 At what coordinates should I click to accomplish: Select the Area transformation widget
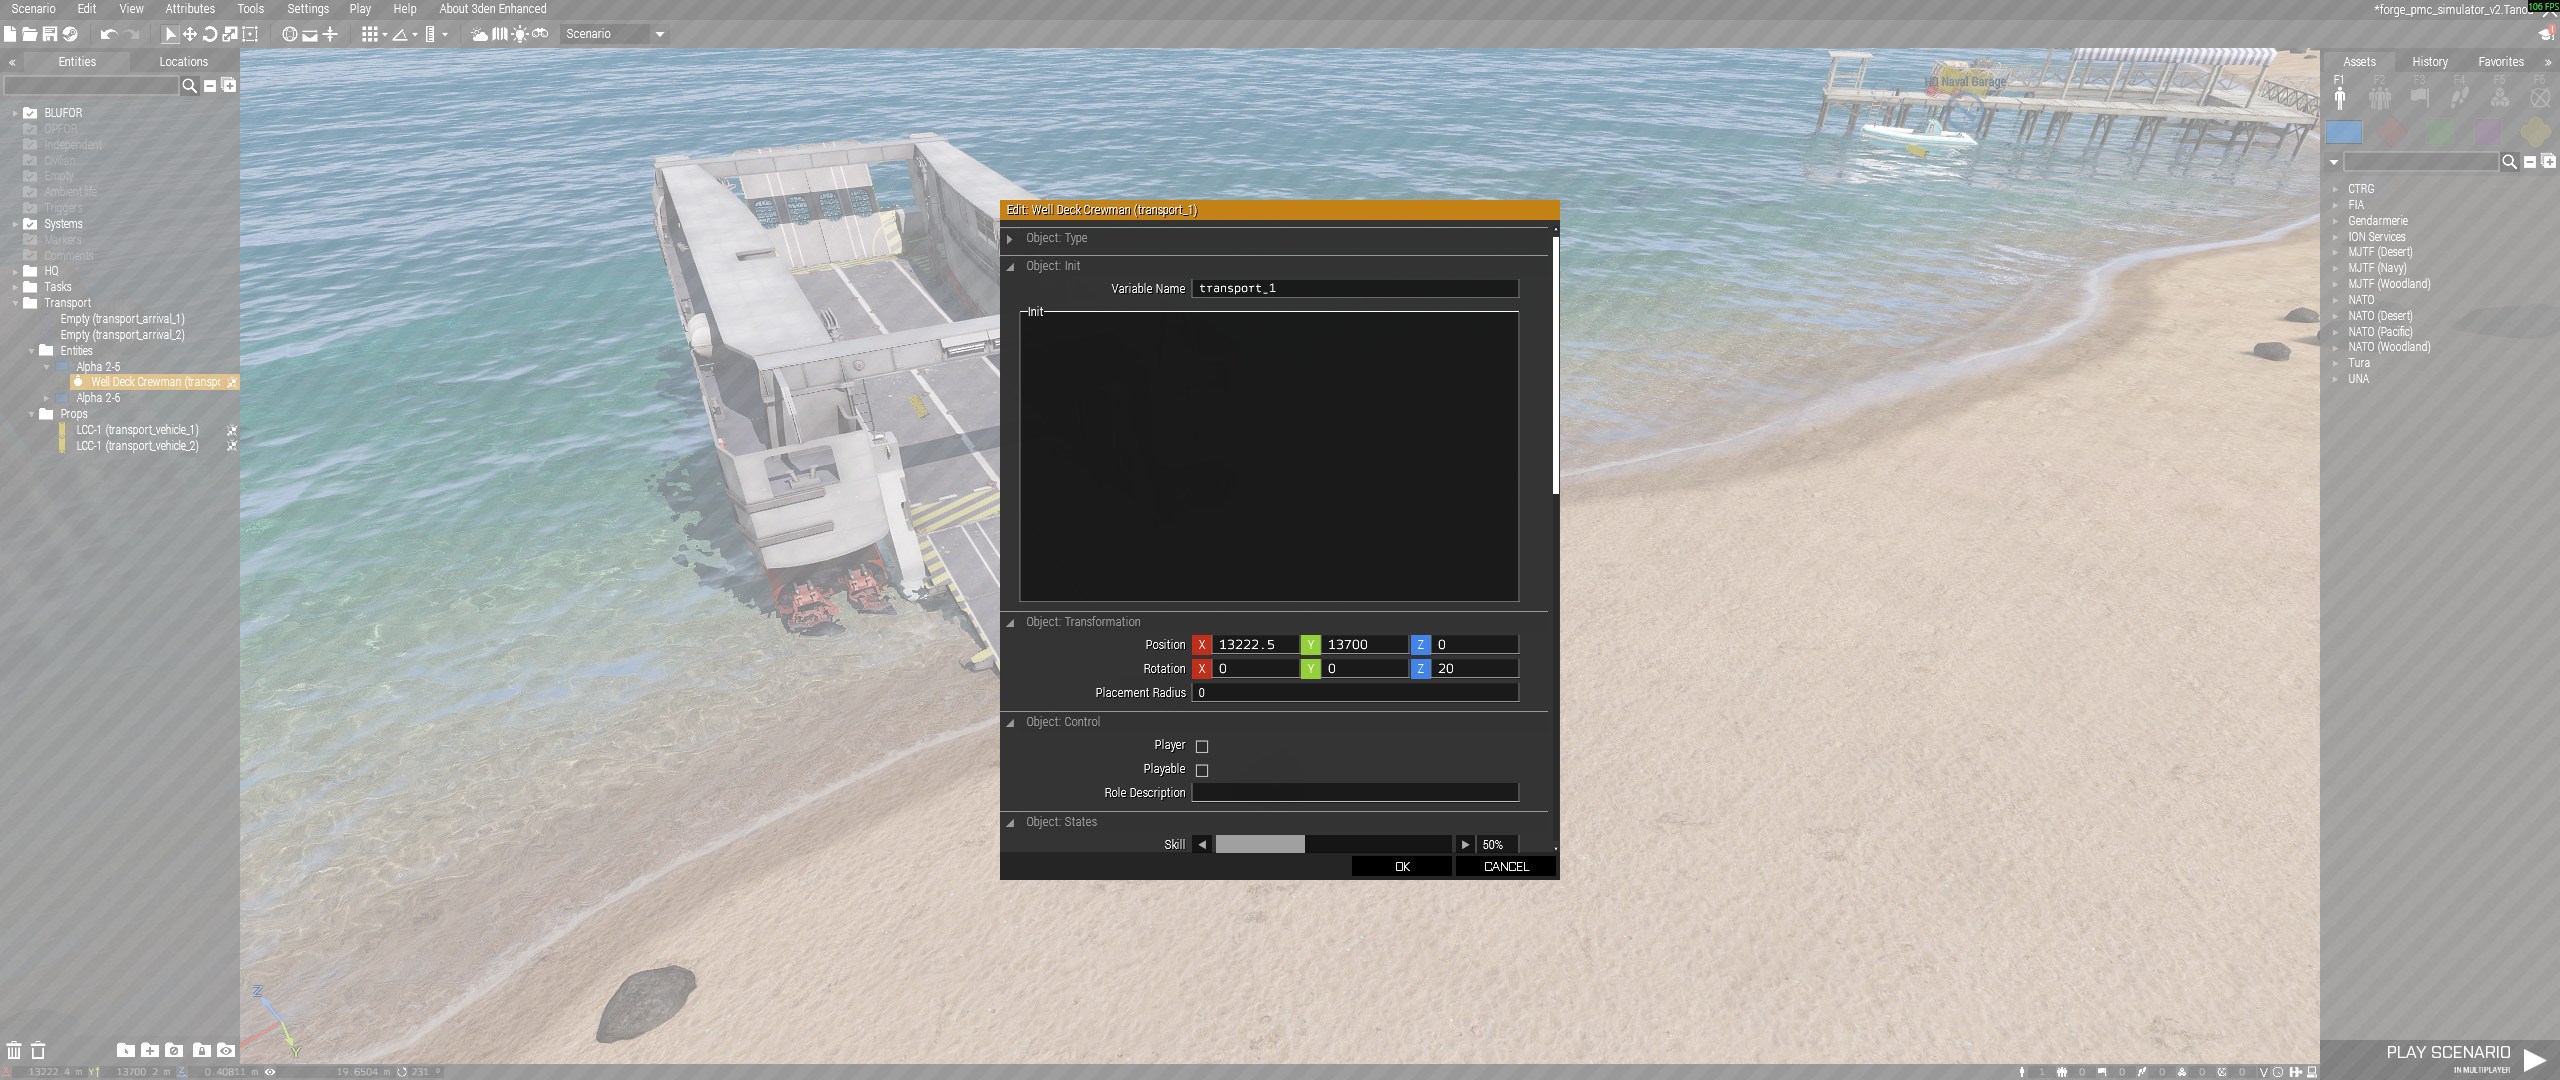point(250,34)
